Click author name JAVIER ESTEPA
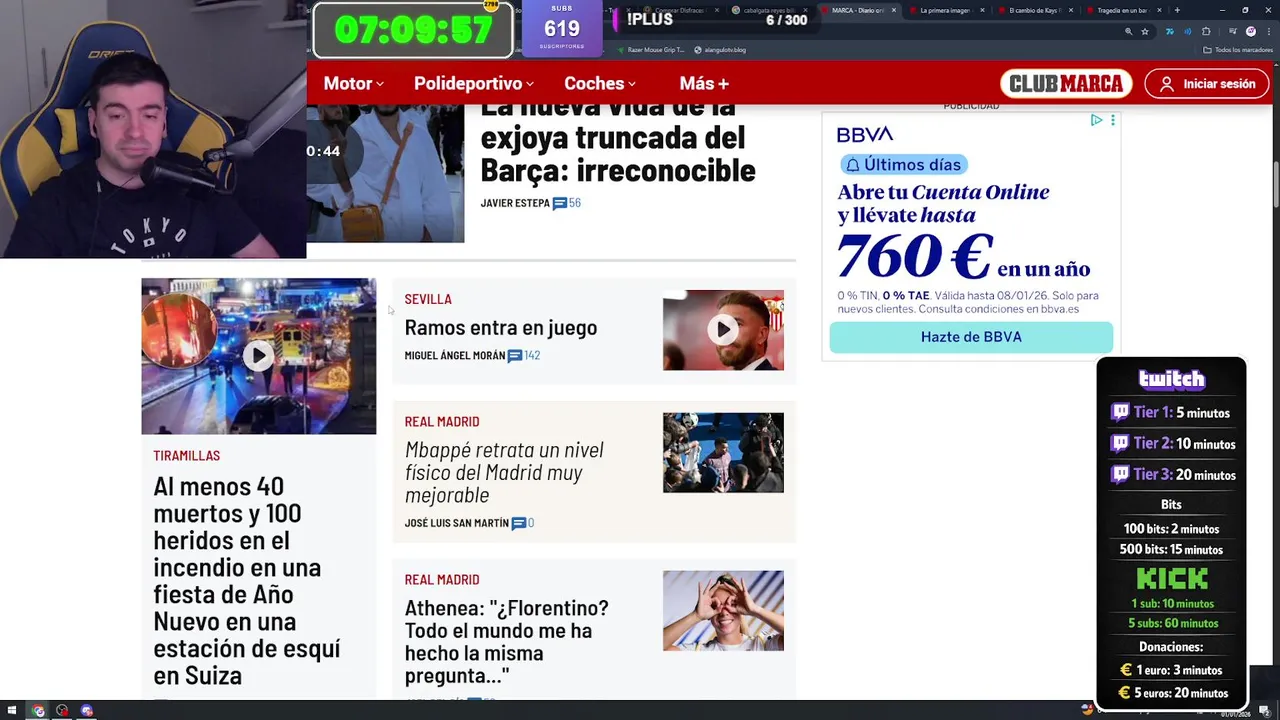This screenshot has height=720, width=1280. [x=515, y=203]
